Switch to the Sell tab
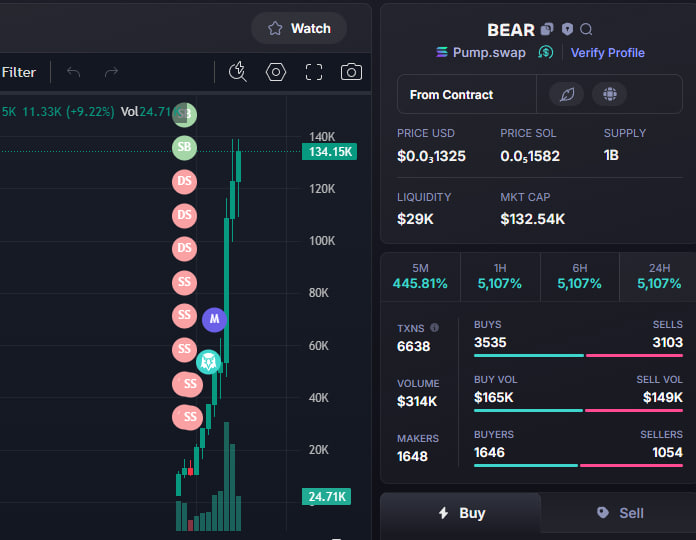Screen dimensions: 696x540 (x=620, y=513)
